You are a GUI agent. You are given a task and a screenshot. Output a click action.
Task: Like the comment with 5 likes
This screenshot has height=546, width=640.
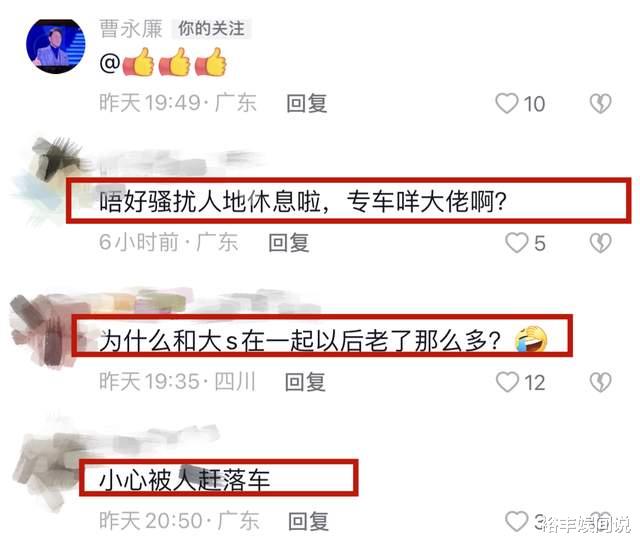pos(517,243)
